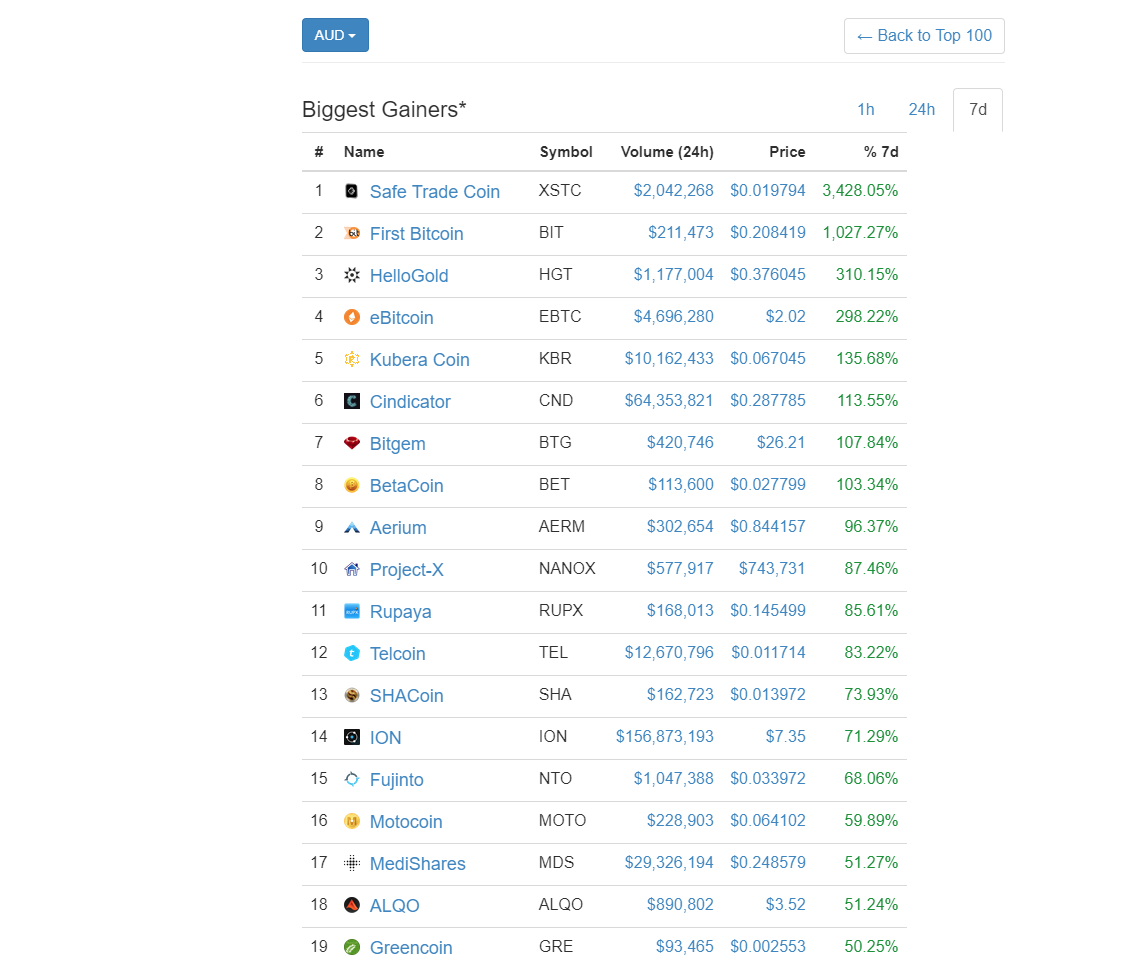
Task: Click the Greencoin green leaf icon
Action: (x=351, y=947)
